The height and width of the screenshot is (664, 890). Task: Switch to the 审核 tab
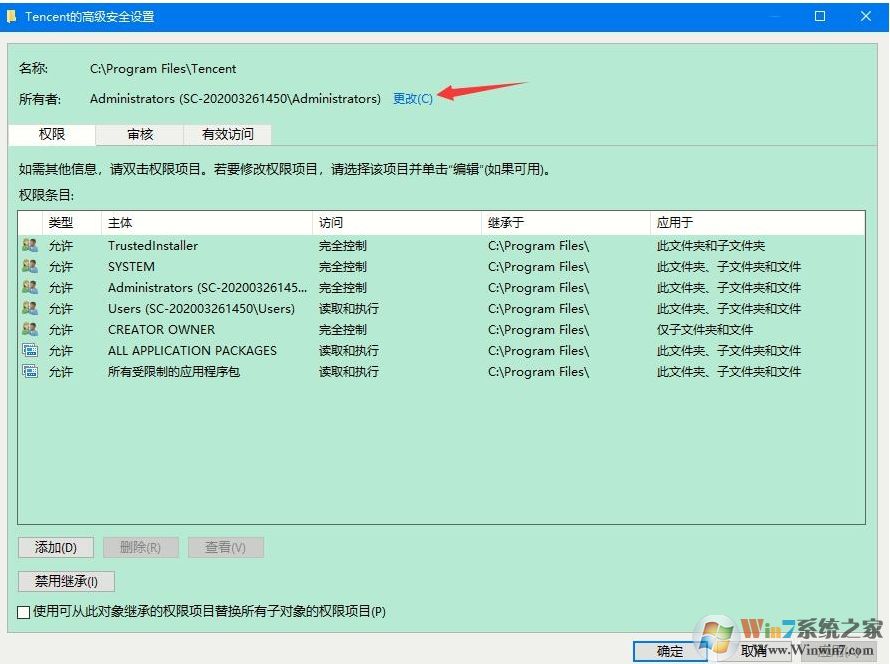139,134
